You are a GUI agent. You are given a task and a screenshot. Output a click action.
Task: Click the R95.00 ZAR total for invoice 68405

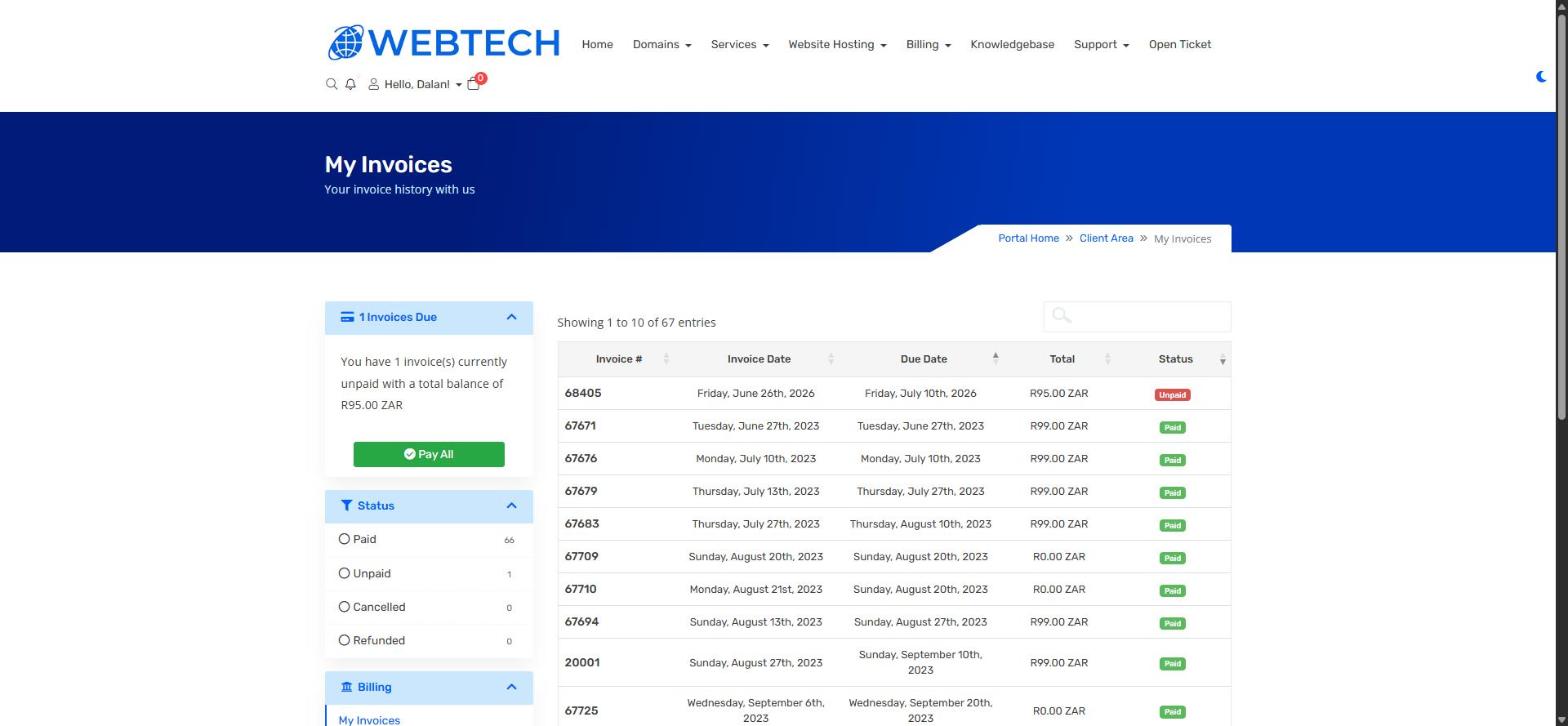(1059, 393)
